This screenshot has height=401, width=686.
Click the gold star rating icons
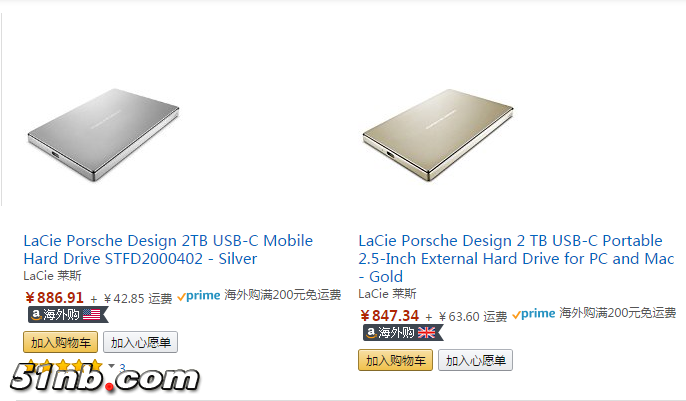tap(64, 365)
